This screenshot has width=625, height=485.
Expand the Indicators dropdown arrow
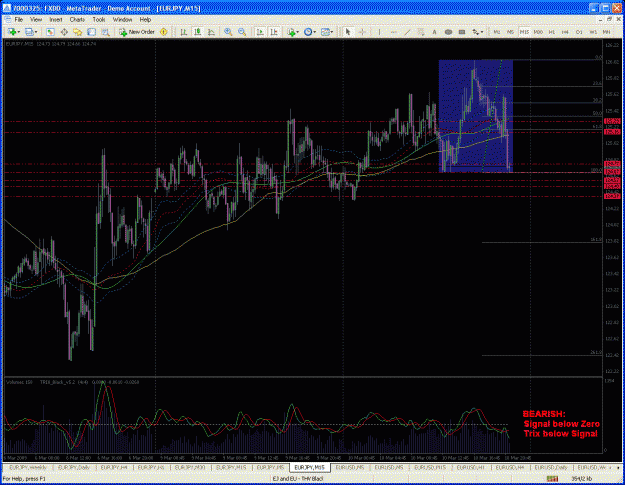298,32
